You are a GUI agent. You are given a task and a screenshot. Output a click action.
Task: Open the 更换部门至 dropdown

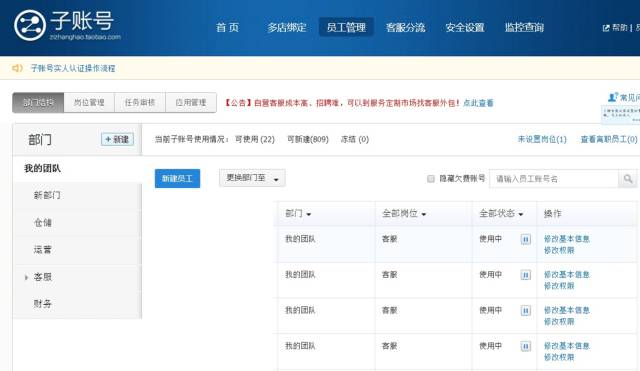coord(252,178)
